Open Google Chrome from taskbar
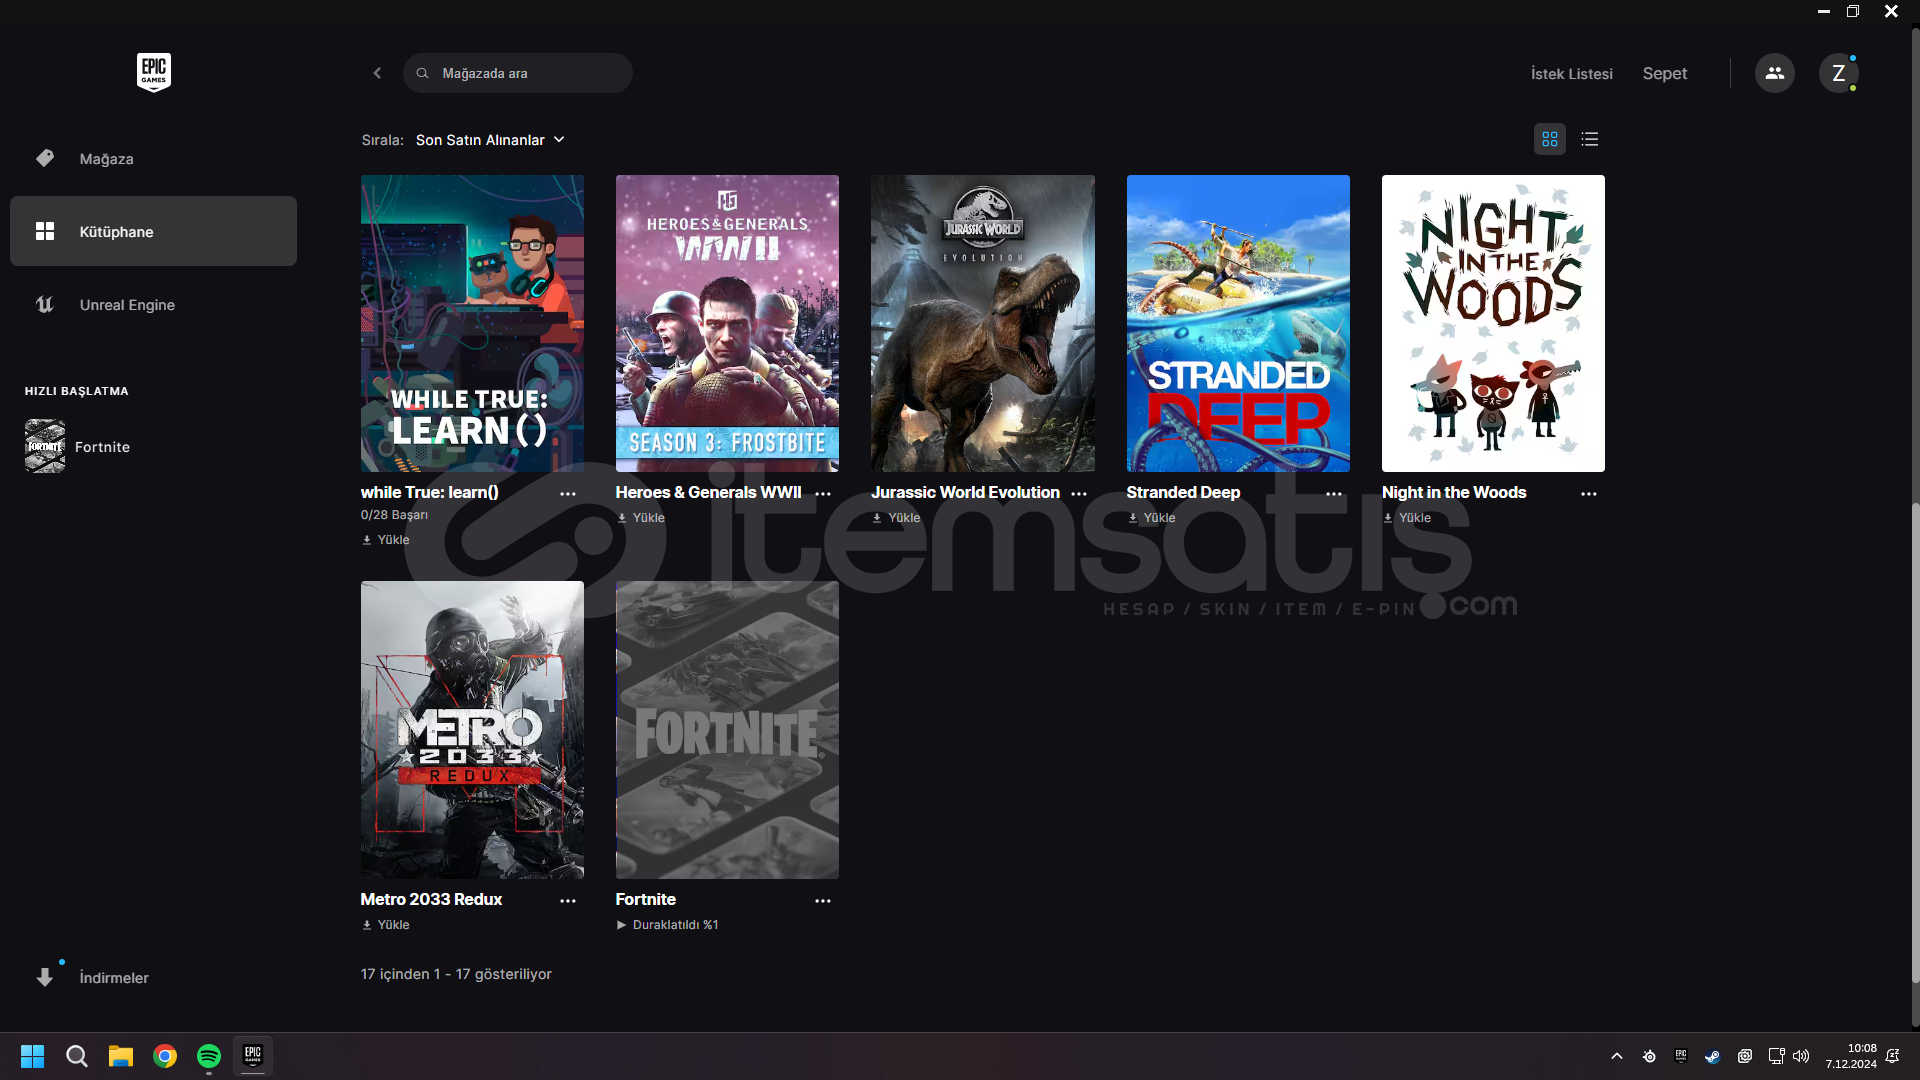Viewport: 1920px width, 1080px height. click(165, 1056)
